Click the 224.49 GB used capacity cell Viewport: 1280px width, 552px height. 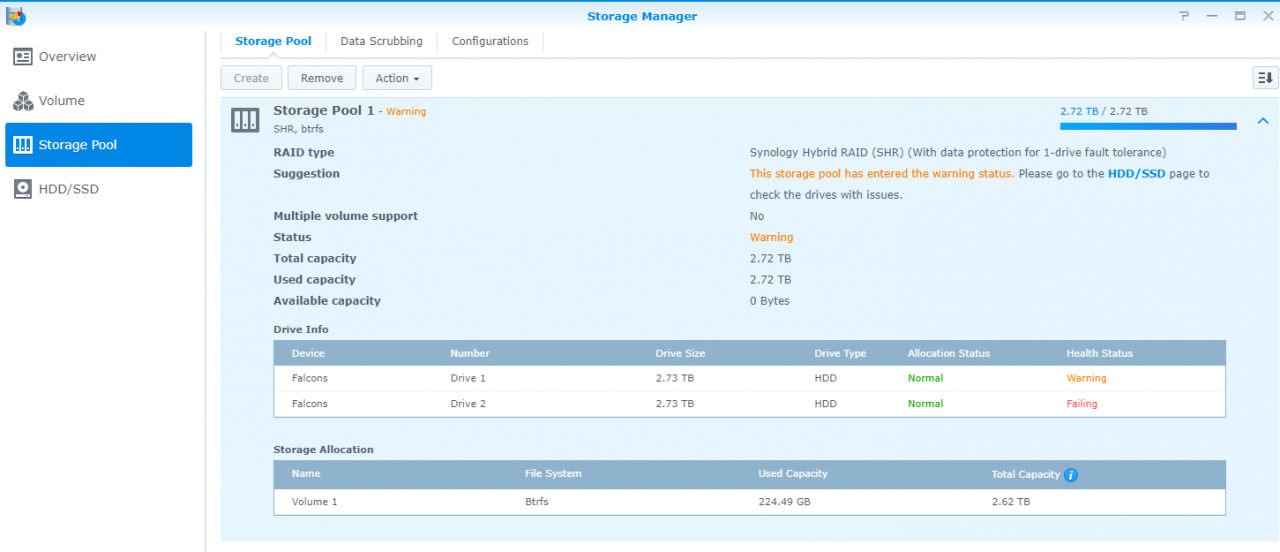click(784, 502)
